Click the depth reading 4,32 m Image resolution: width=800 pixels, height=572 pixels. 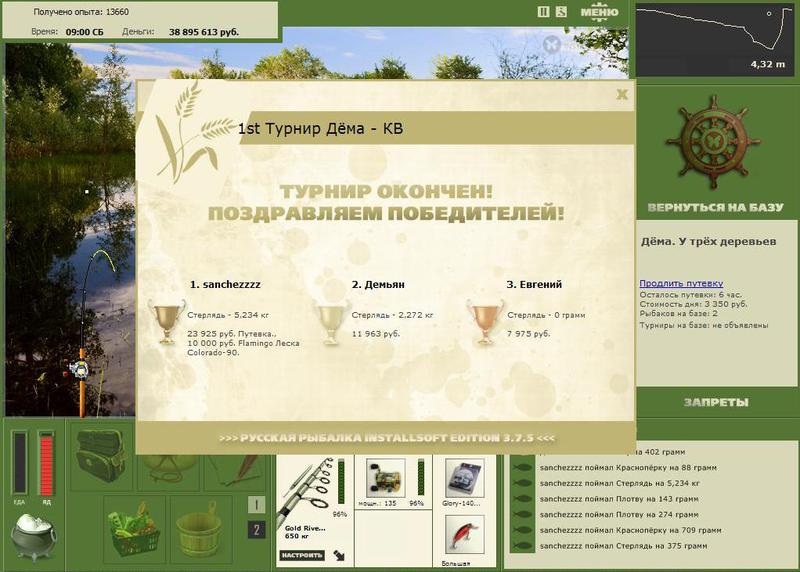click(x=767, y=64)
